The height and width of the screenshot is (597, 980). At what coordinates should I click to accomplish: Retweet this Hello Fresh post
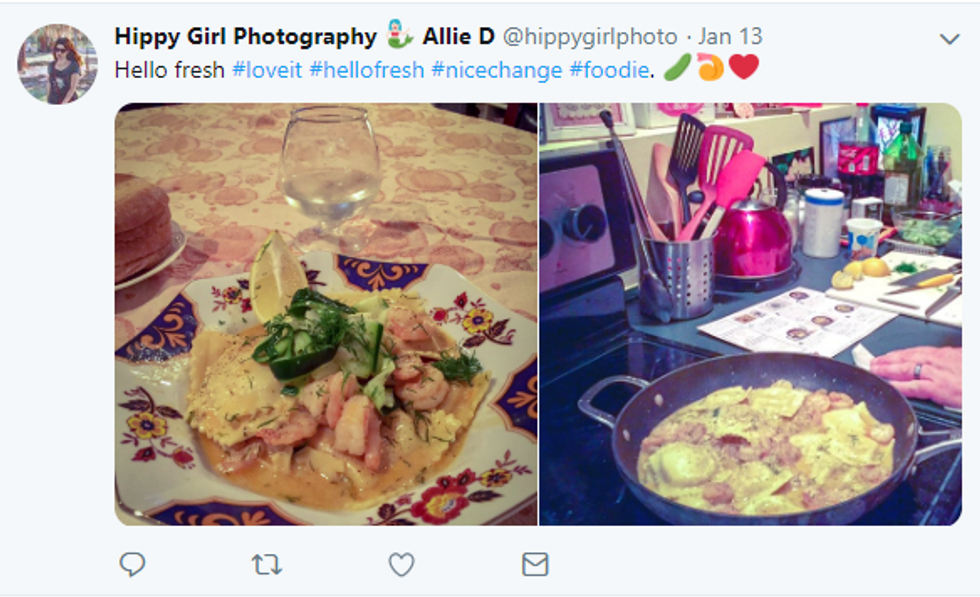[x=267, y=564]
